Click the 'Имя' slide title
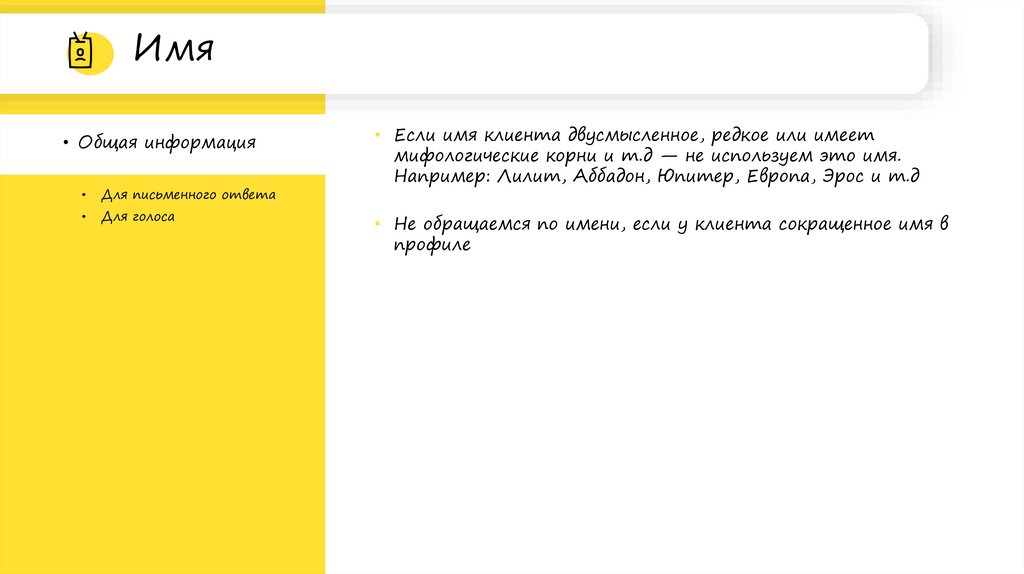Image resolution: width=1024 pixels, height=574 pixels. (174, 48)
